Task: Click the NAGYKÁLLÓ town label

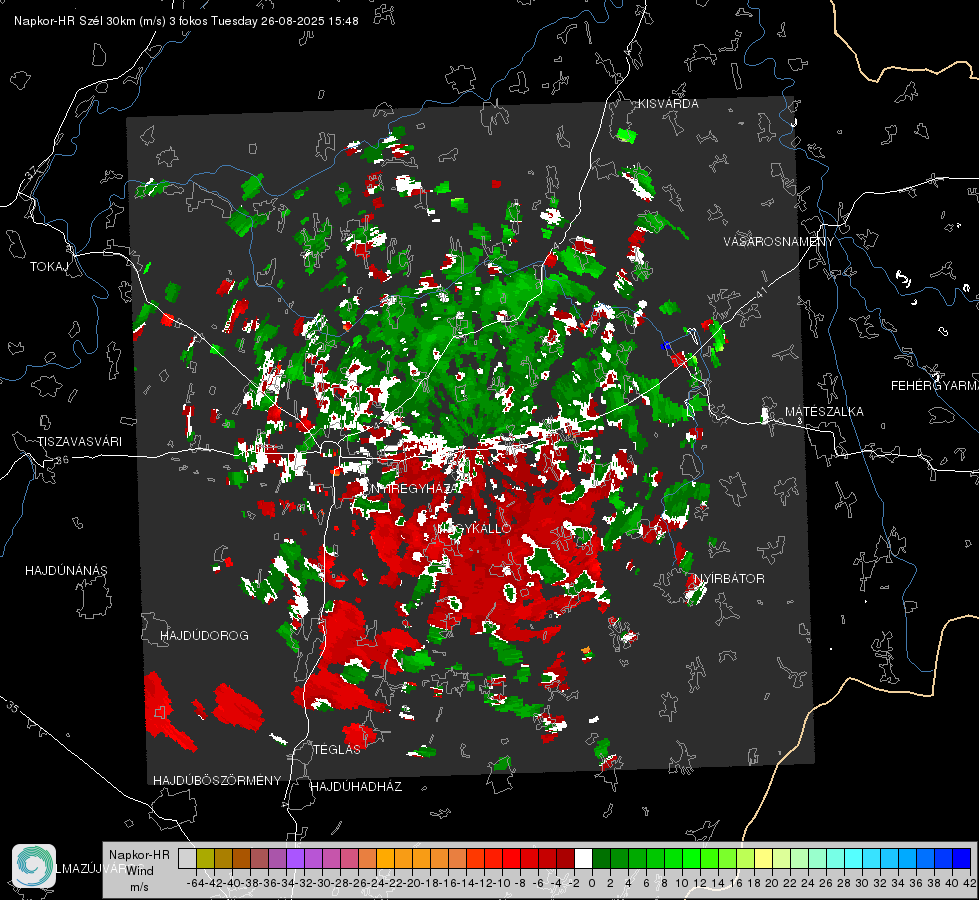Action: click(475, 528)
